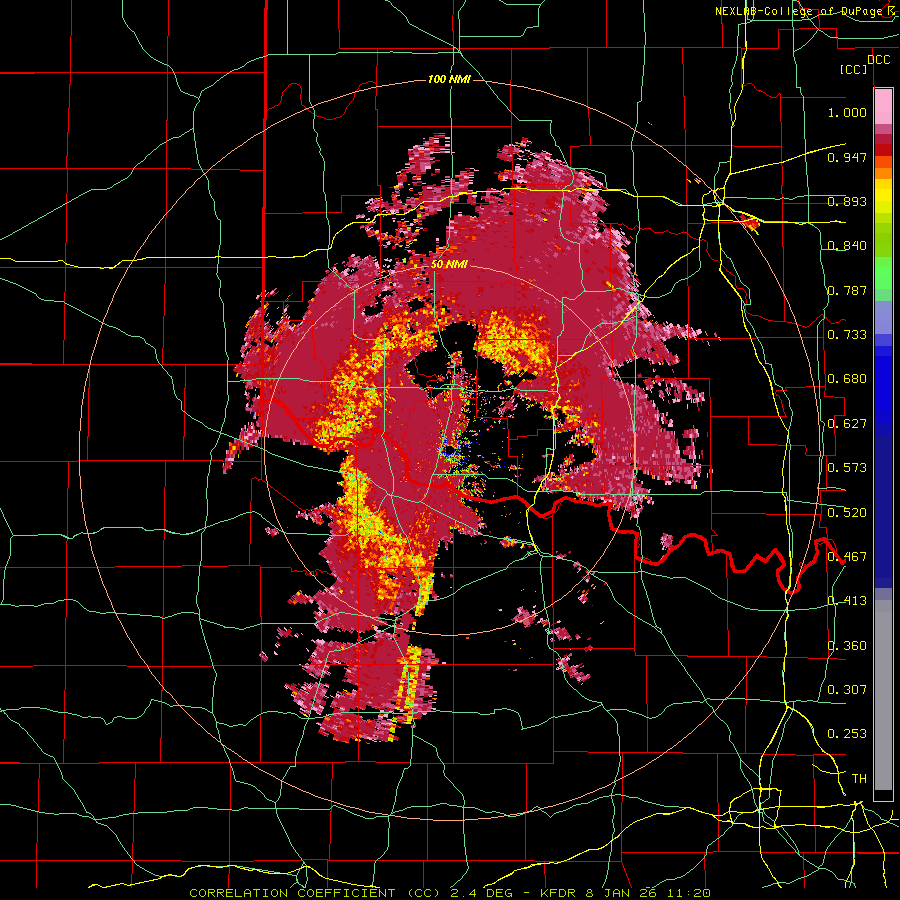The height and width of the screenshot is (900, 900).
Task: Click the TH label at scale bottom
Action: click(859, 778)
